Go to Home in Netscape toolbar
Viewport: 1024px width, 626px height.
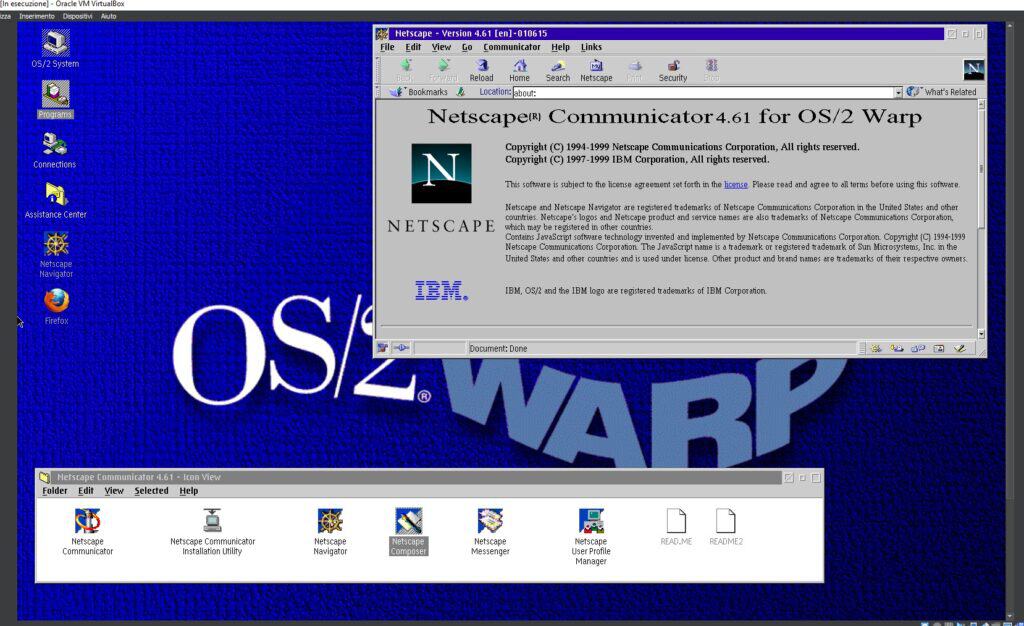point(520,70)
